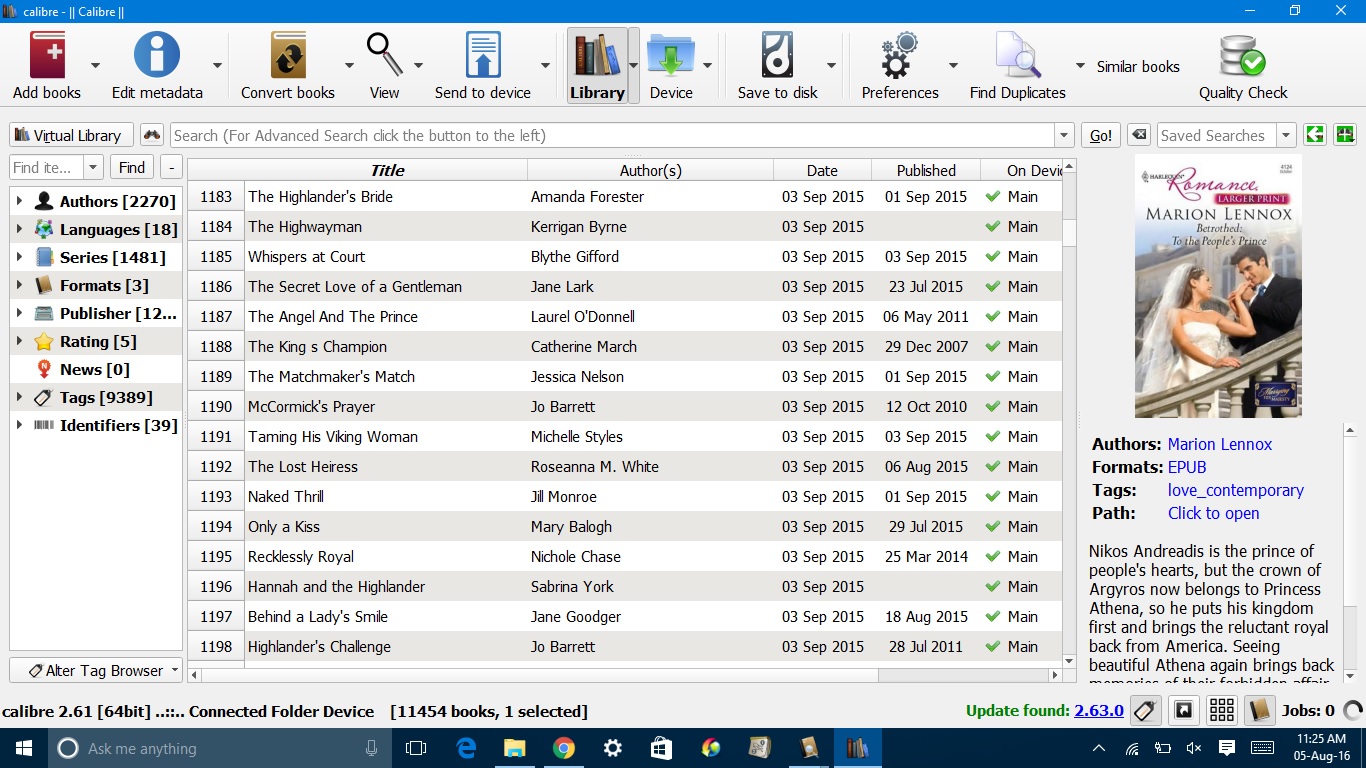
Task: Click the Find button in tag browser
Action: click(x=132, y=167)
